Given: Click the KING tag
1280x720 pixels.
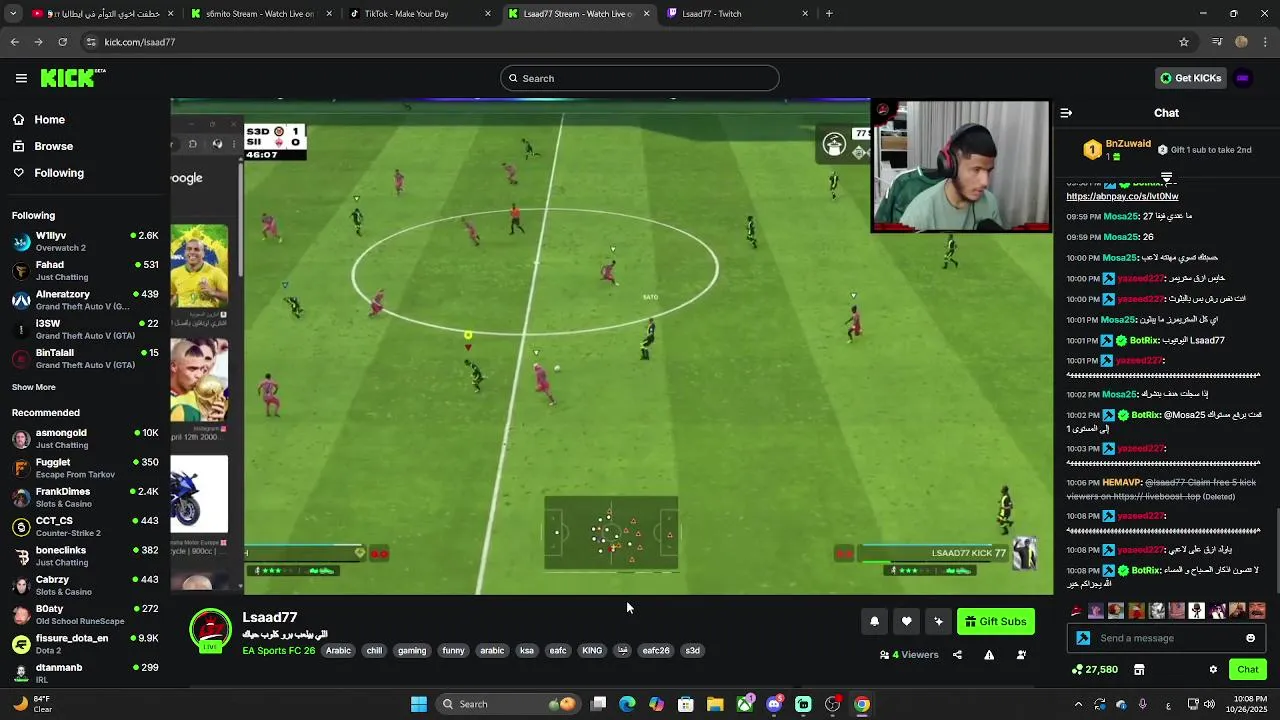Looking at the screenshot, I should pyautogui.click(x=592, y=651).
